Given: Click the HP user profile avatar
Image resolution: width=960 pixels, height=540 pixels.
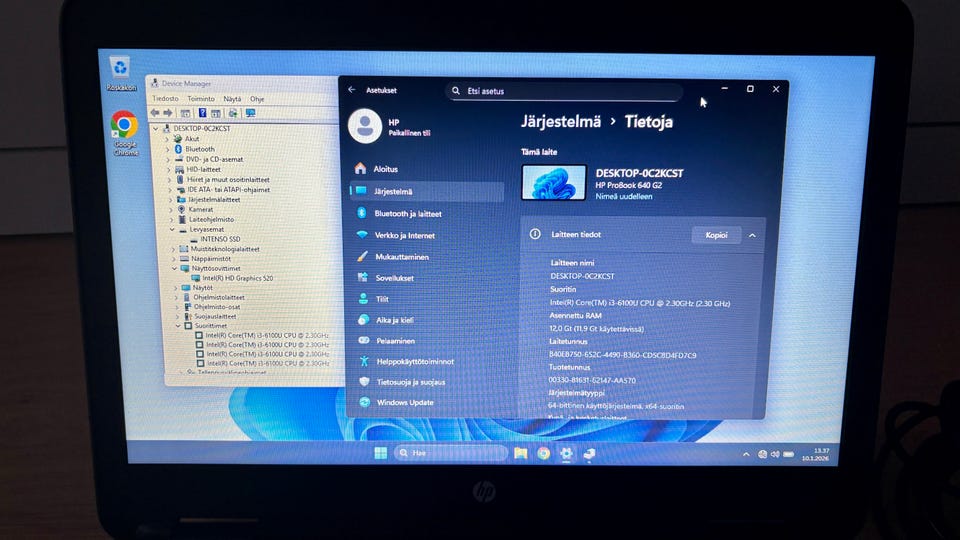Looking at the screenshot, I should [365, 126].
